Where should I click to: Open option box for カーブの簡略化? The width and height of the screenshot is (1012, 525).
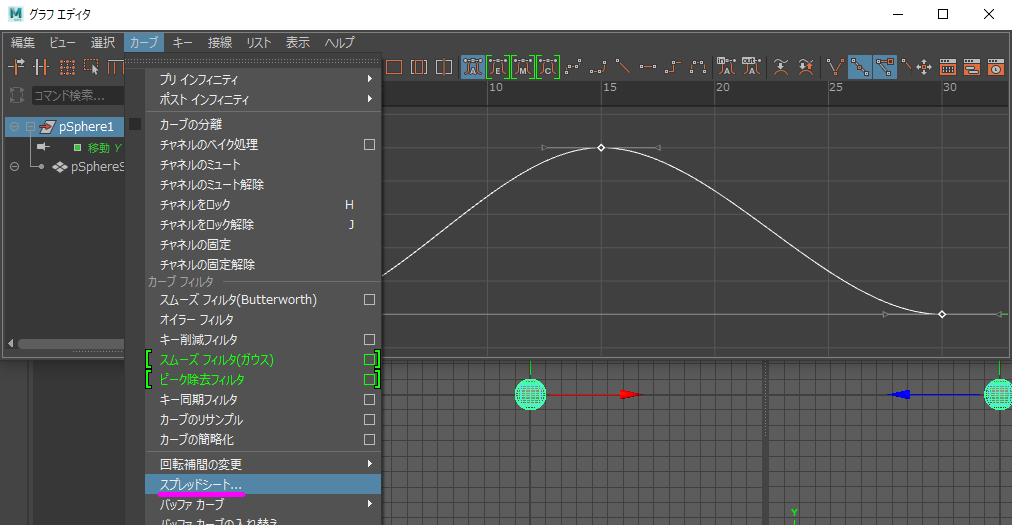369,440
